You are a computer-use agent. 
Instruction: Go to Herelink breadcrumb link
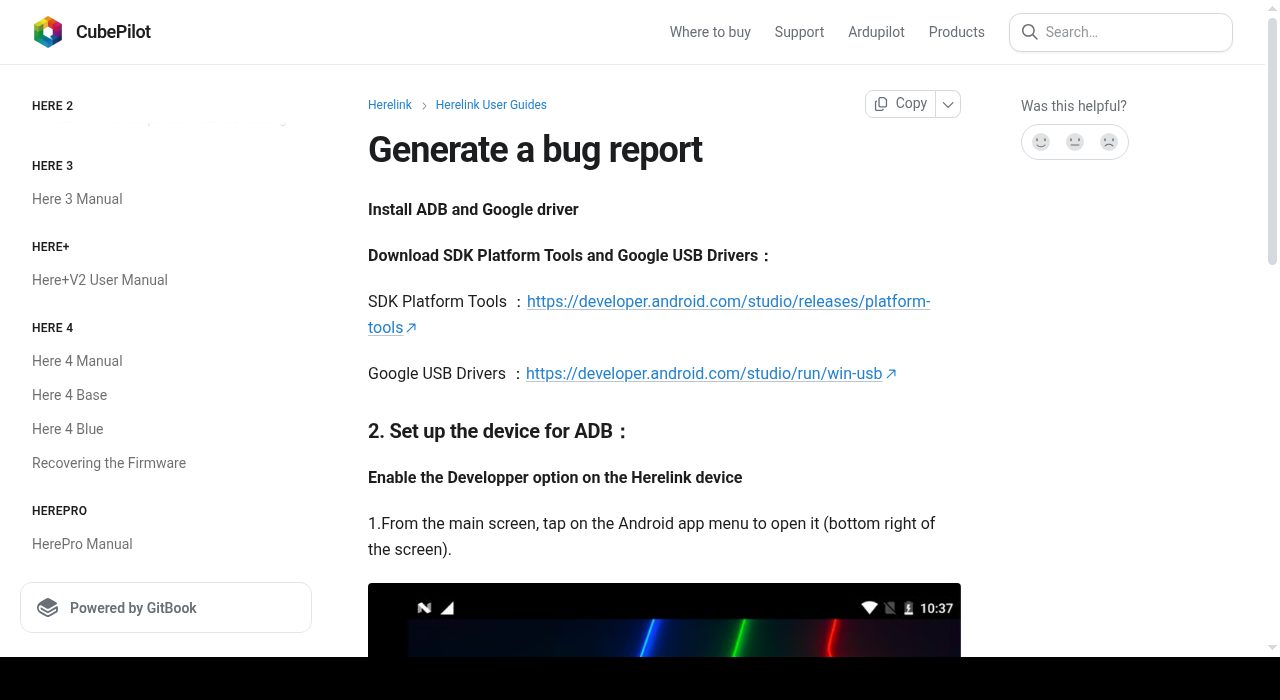click(x=390, y=105)
